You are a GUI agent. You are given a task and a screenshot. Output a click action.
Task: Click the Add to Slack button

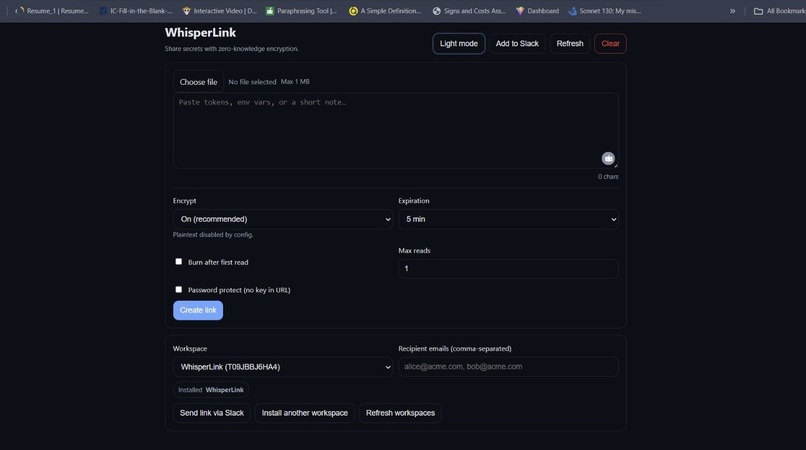coord(517,44)
